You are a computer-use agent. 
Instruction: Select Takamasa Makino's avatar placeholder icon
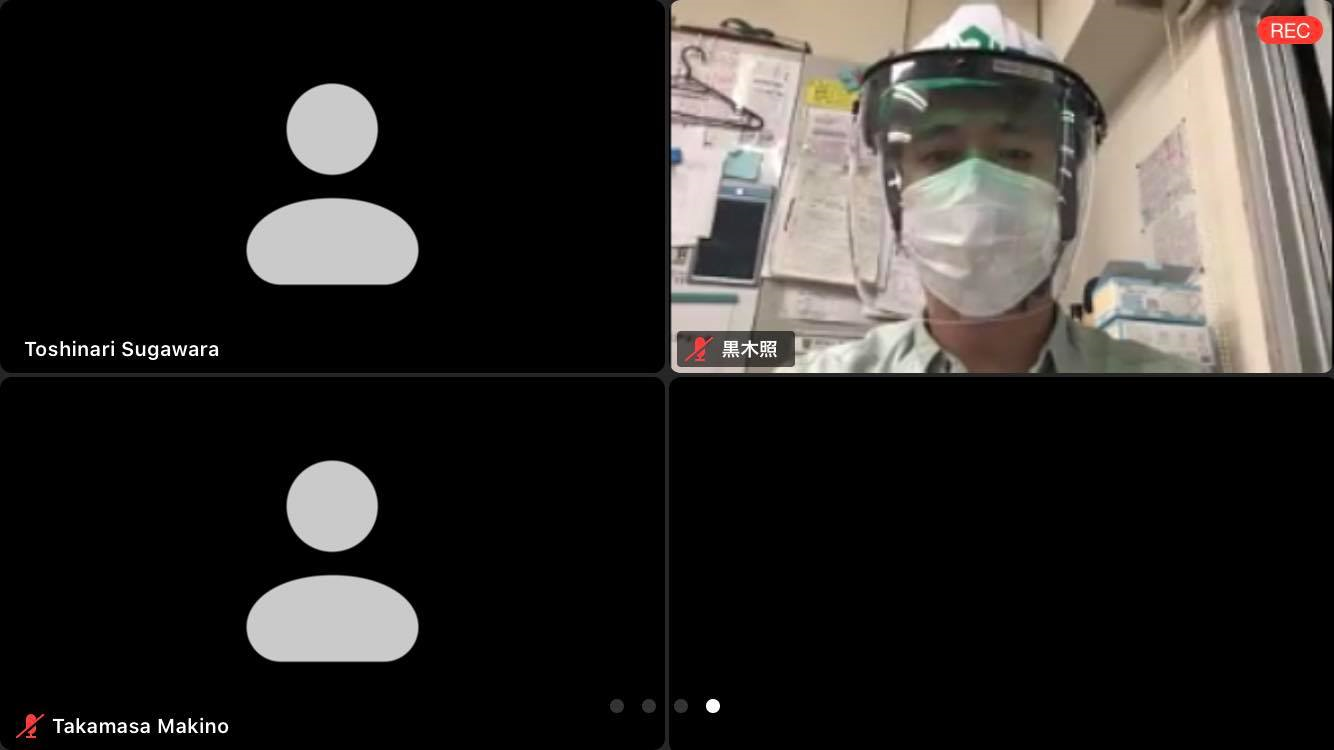tap(332, 561)
